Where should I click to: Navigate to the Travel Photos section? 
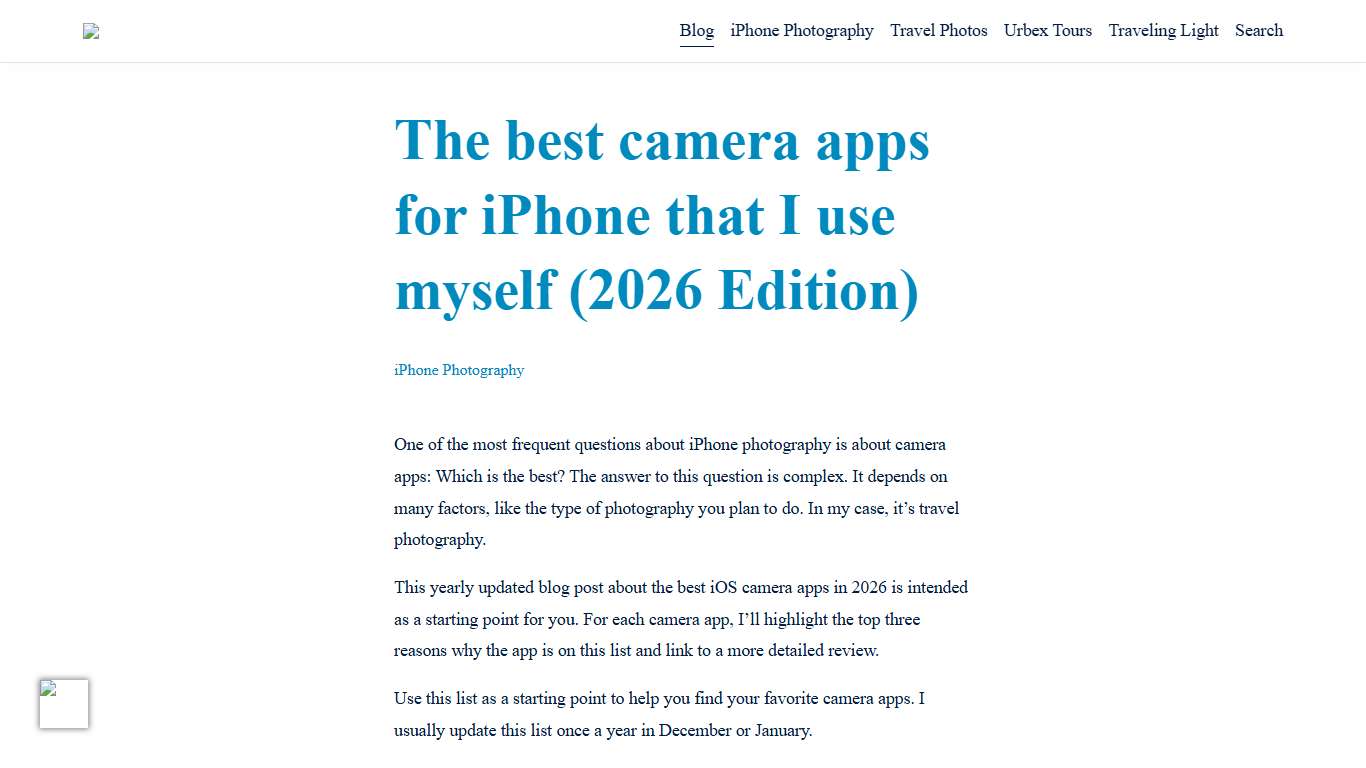(x=938, y=31)
